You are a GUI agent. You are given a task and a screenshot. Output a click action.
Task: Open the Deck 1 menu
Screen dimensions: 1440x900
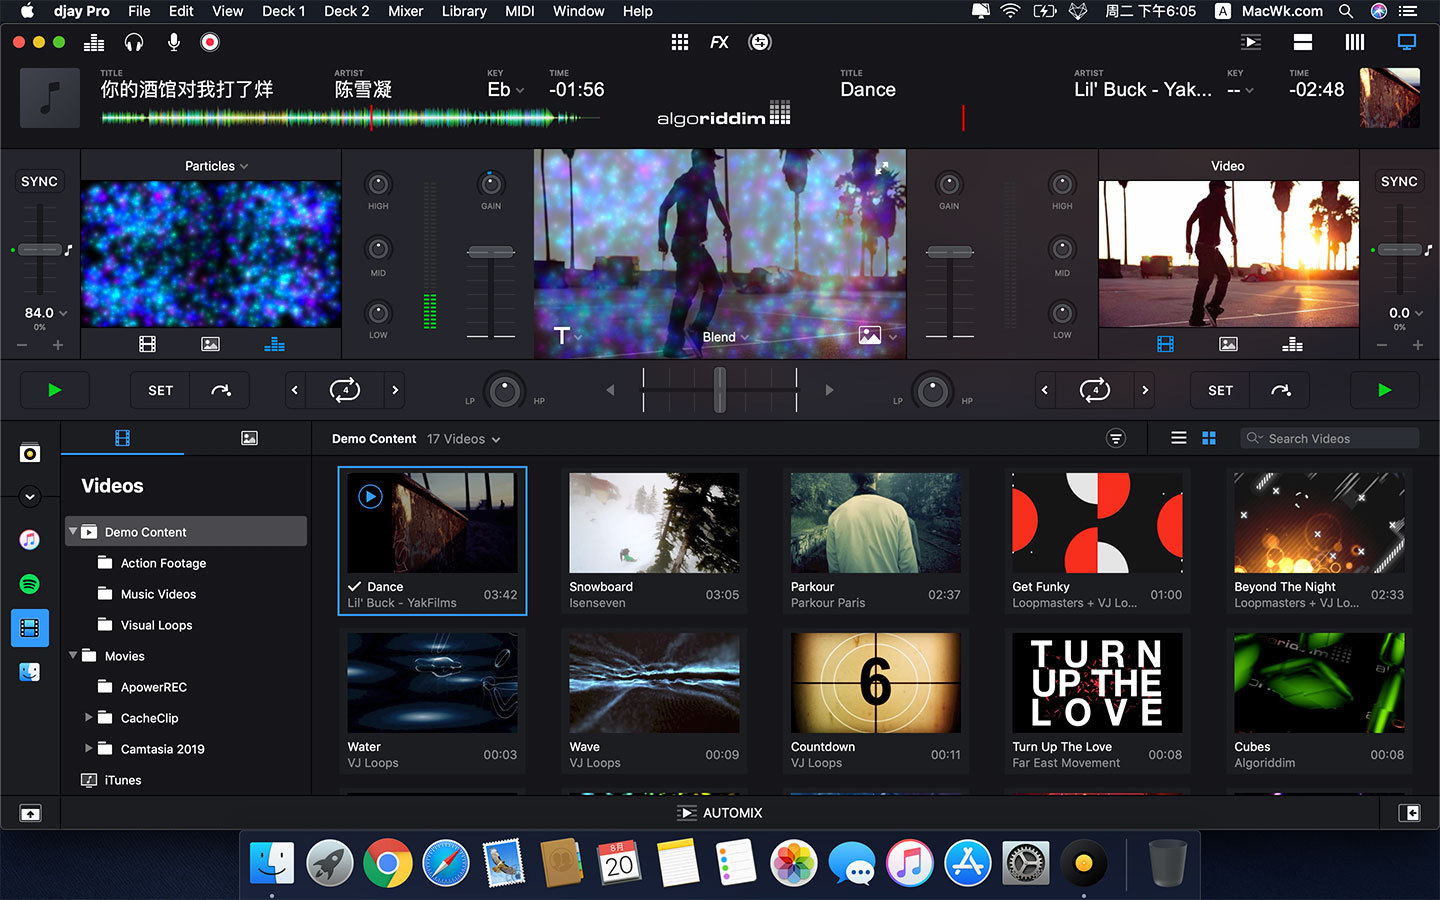point(283,11)
